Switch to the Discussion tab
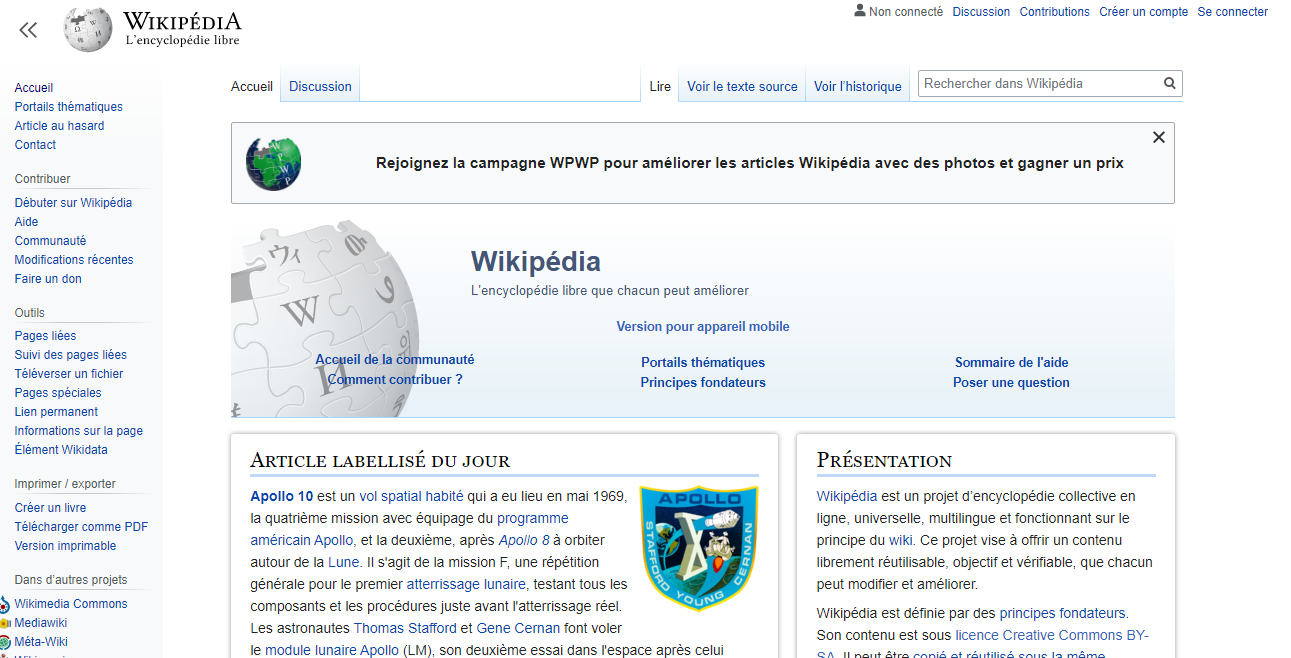This screenshot has width=1291, height=658. pos(320,87)
